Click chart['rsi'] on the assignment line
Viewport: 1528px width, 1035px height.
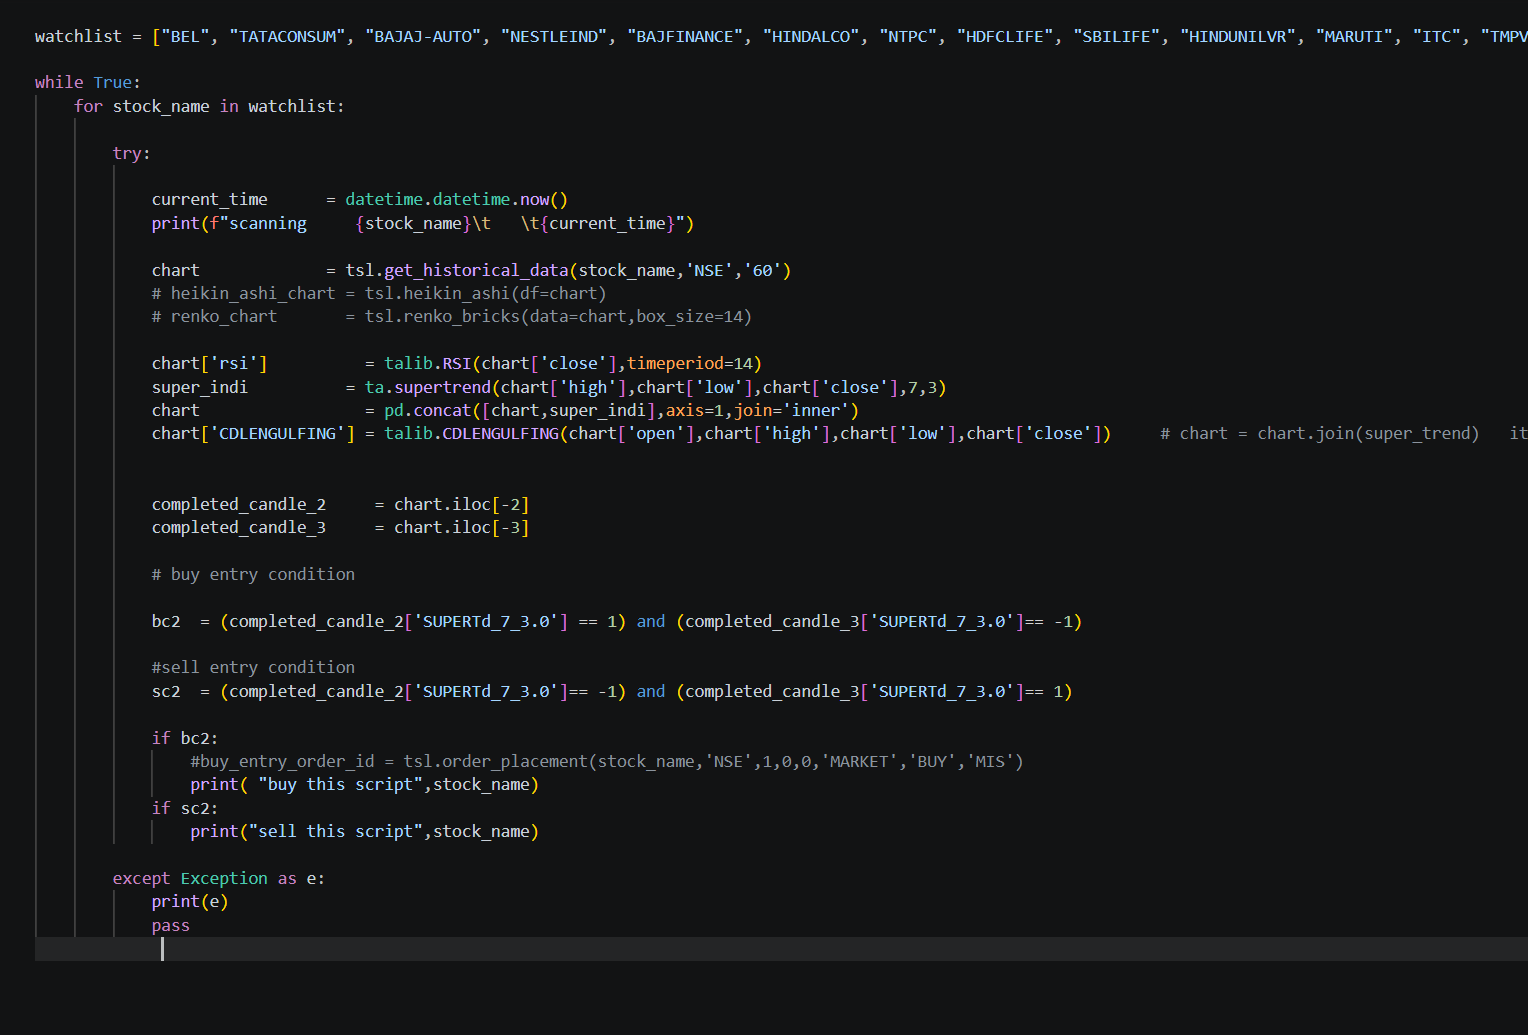[x=210, y=364]
